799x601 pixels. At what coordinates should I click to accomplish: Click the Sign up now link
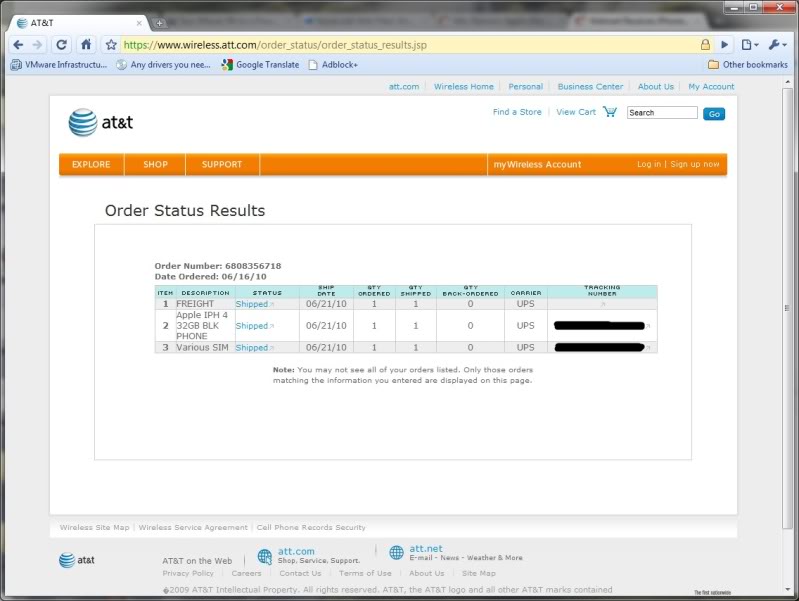(x=695, y=164)
